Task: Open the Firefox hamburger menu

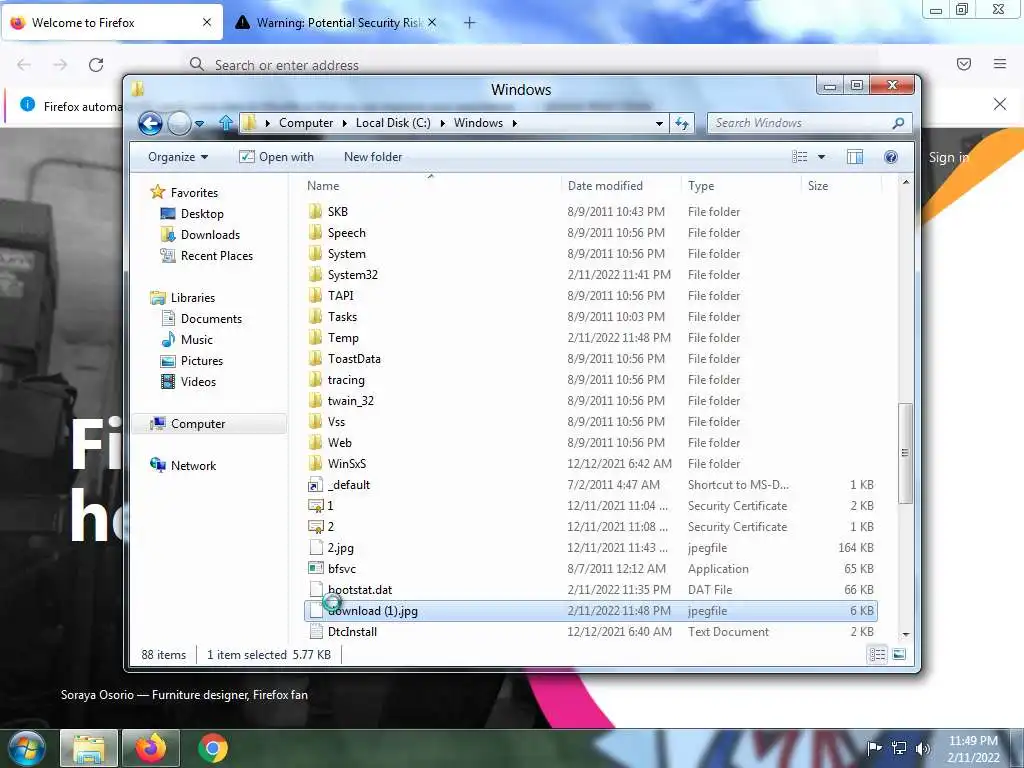Action: click(x=1000, y=64)
